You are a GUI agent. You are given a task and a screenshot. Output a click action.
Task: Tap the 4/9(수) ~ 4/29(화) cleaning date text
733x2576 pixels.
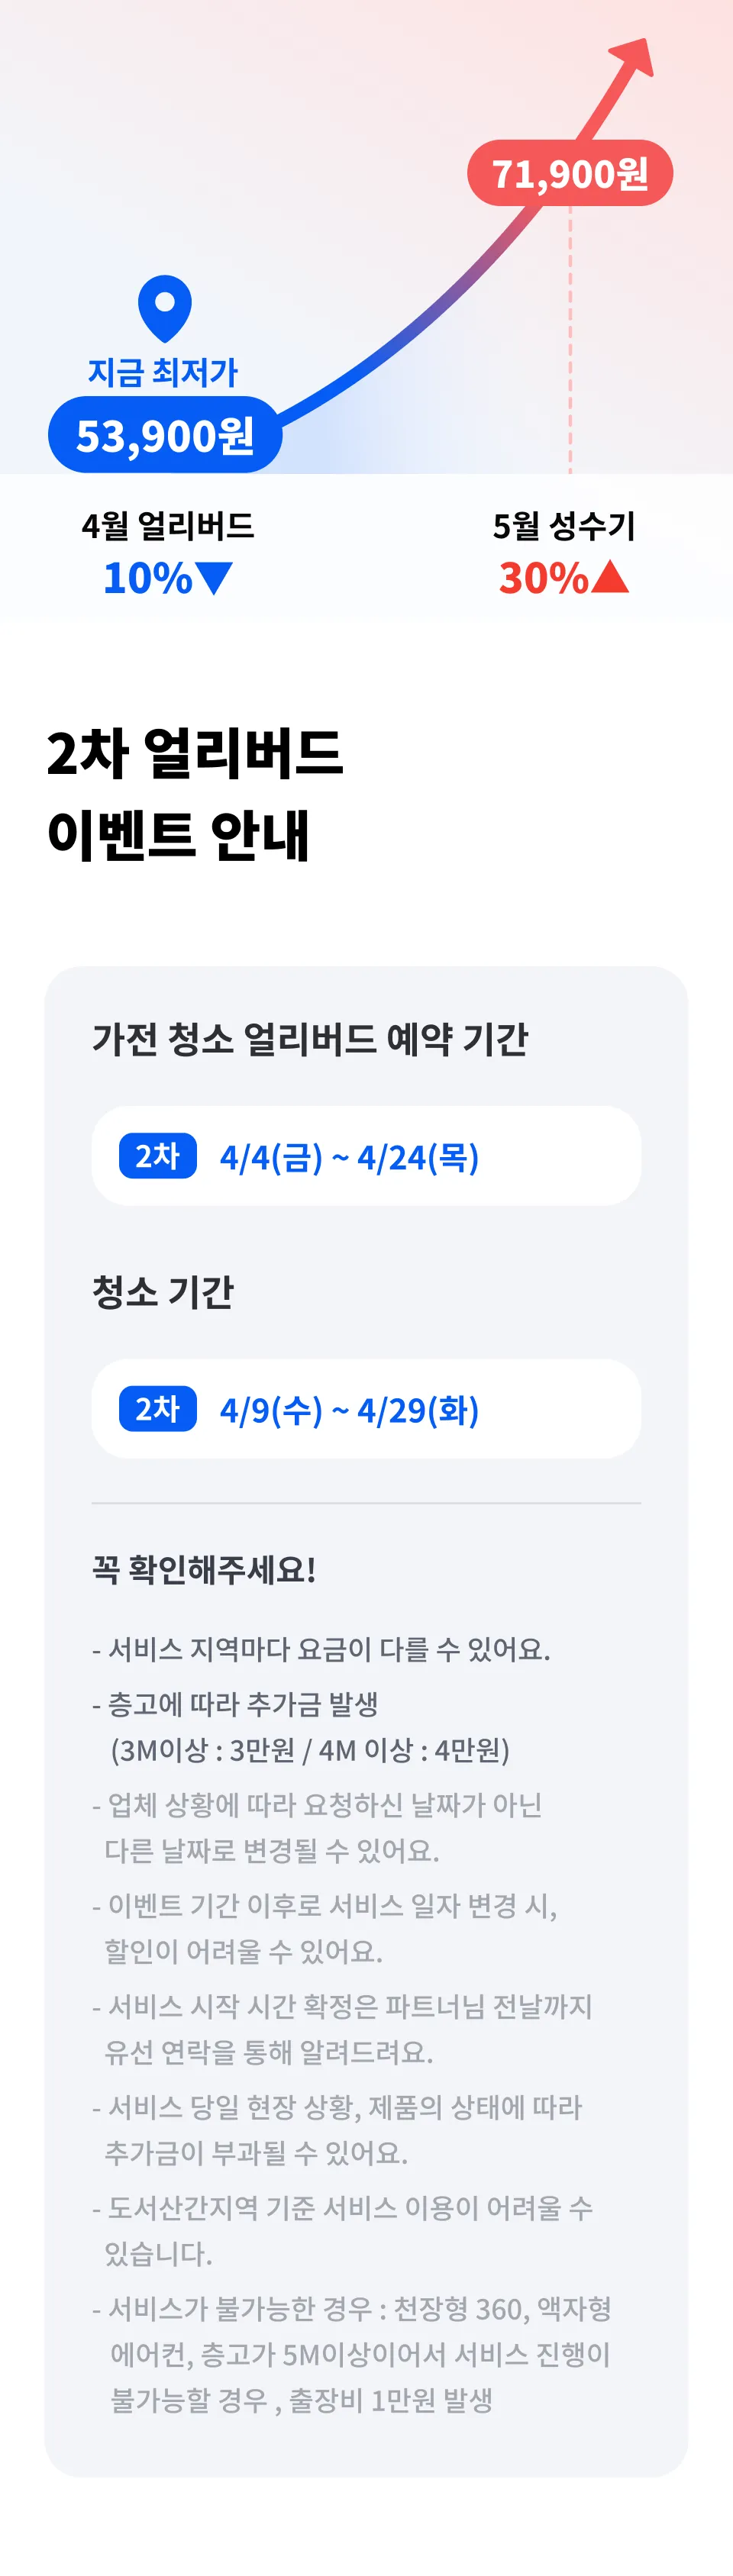(349, 1411)
